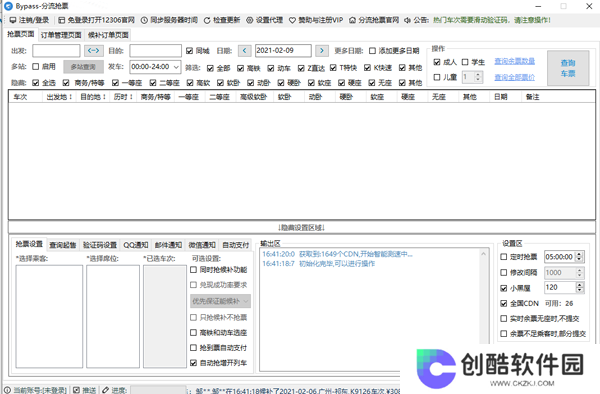Click the date field 2021-02-09
The width and height of the screenshot is (600, 394).
coord(283,50)
